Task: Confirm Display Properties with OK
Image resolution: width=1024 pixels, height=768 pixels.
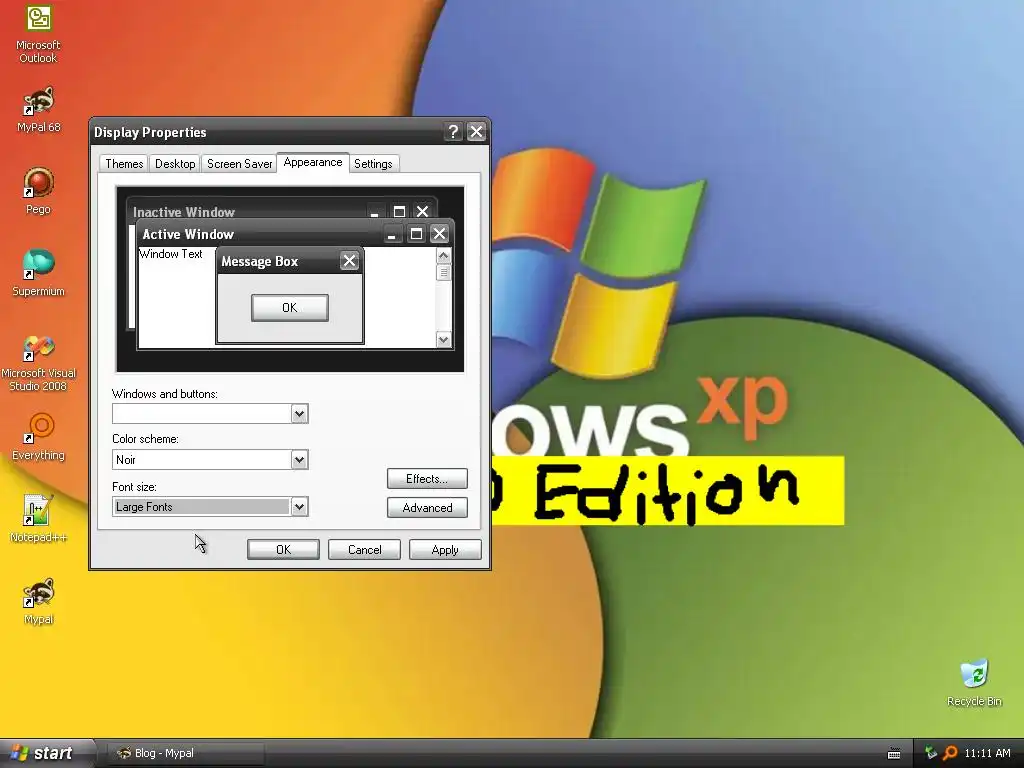Action: point(283,550)
